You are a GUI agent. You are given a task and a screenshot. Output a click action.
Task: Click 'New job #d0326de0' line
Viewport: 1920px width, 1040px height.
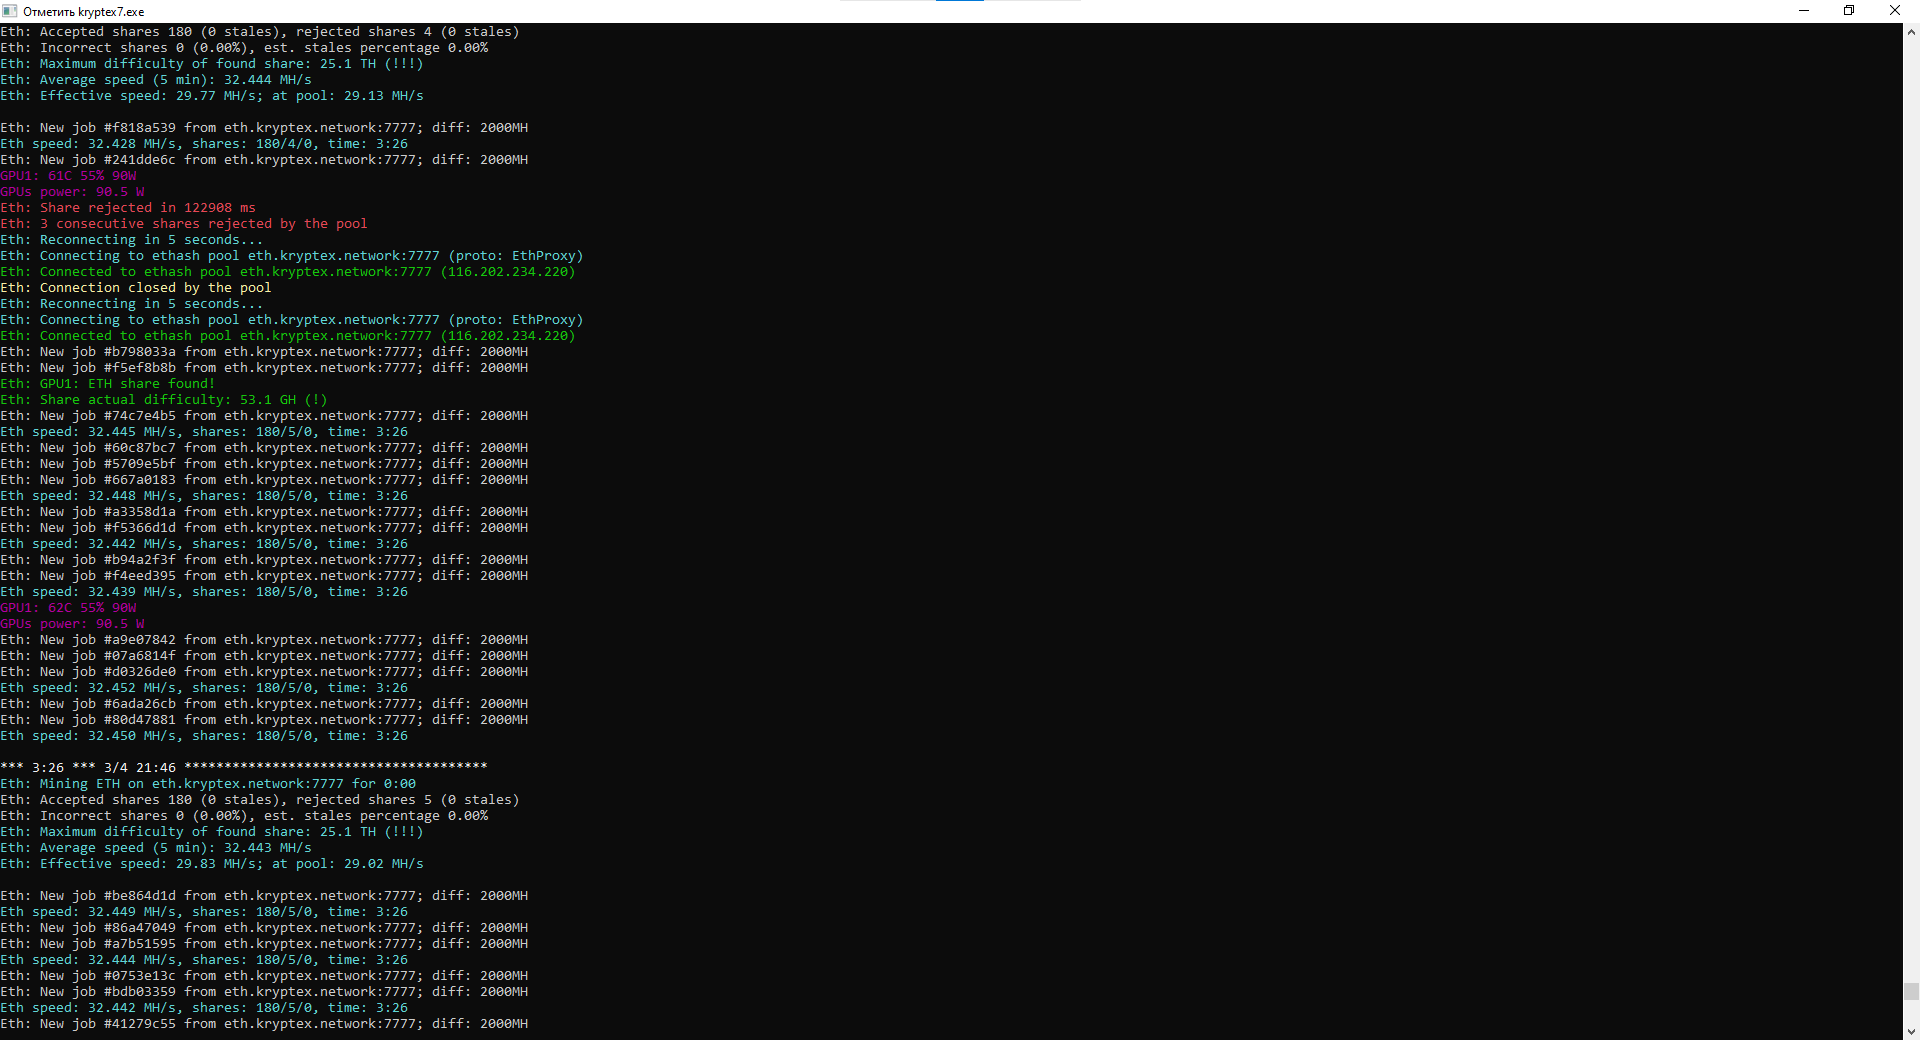click(x=264, y=672)
